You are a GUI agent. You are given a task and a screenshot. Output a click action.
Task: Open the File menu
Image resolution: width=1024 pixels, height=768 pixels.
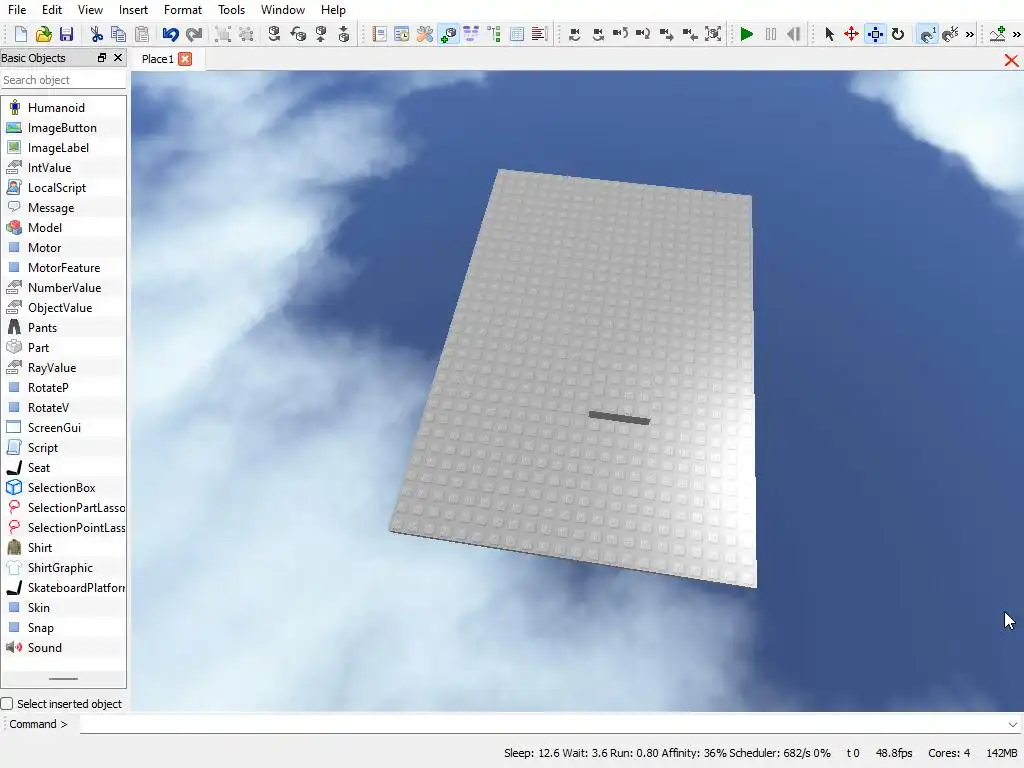(x=17, y=10)
